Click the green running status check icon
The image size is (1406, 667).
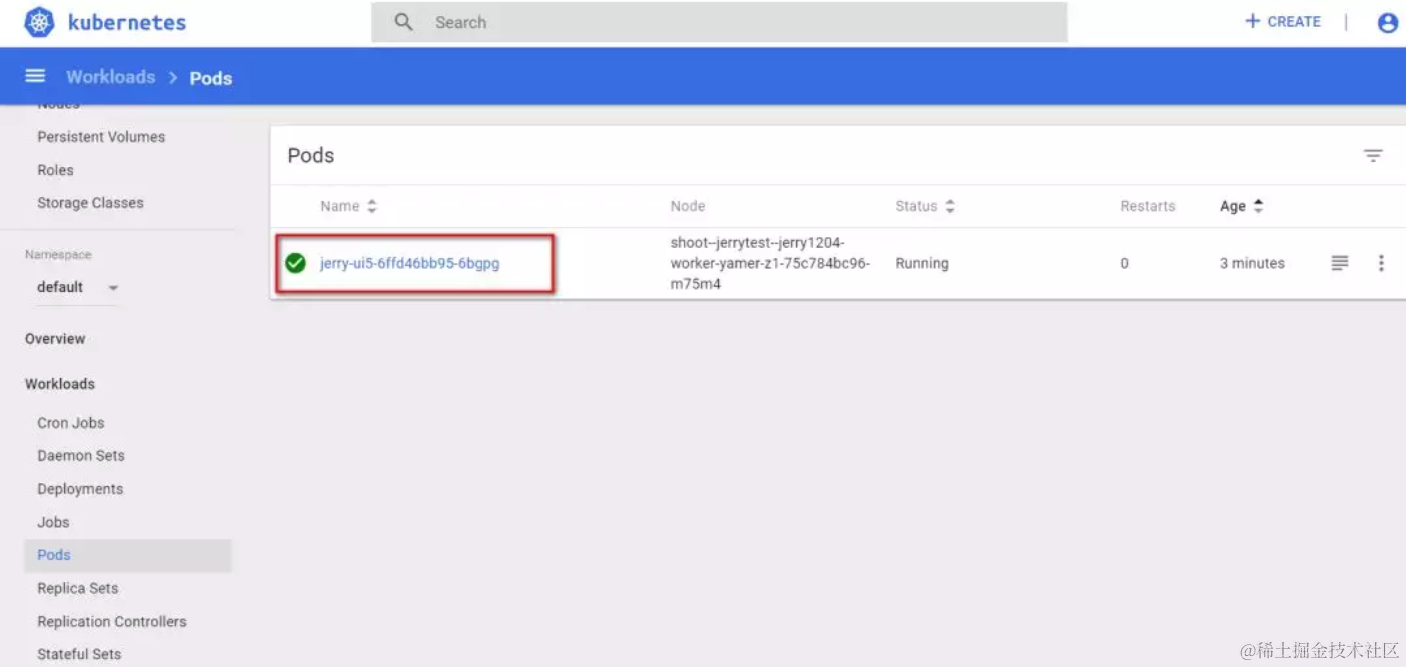[x=295, y=263]
